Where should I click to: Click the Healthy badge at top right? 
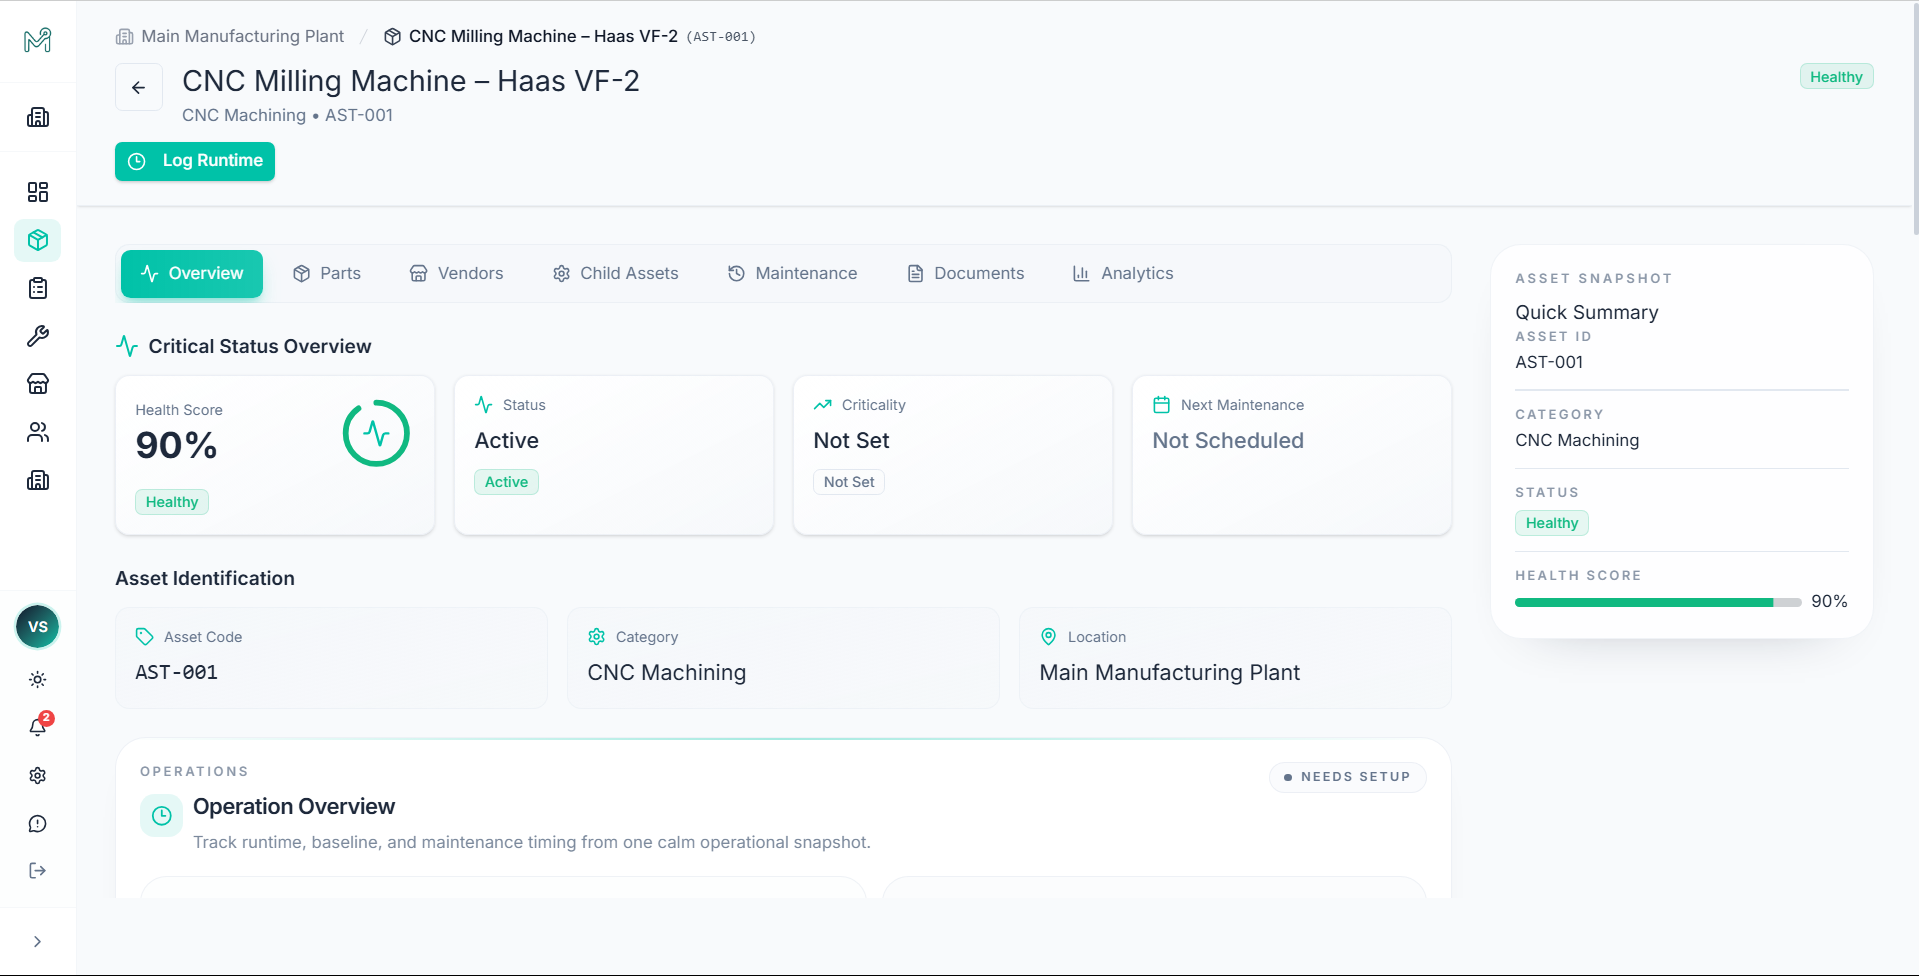tap(1836, 77)
